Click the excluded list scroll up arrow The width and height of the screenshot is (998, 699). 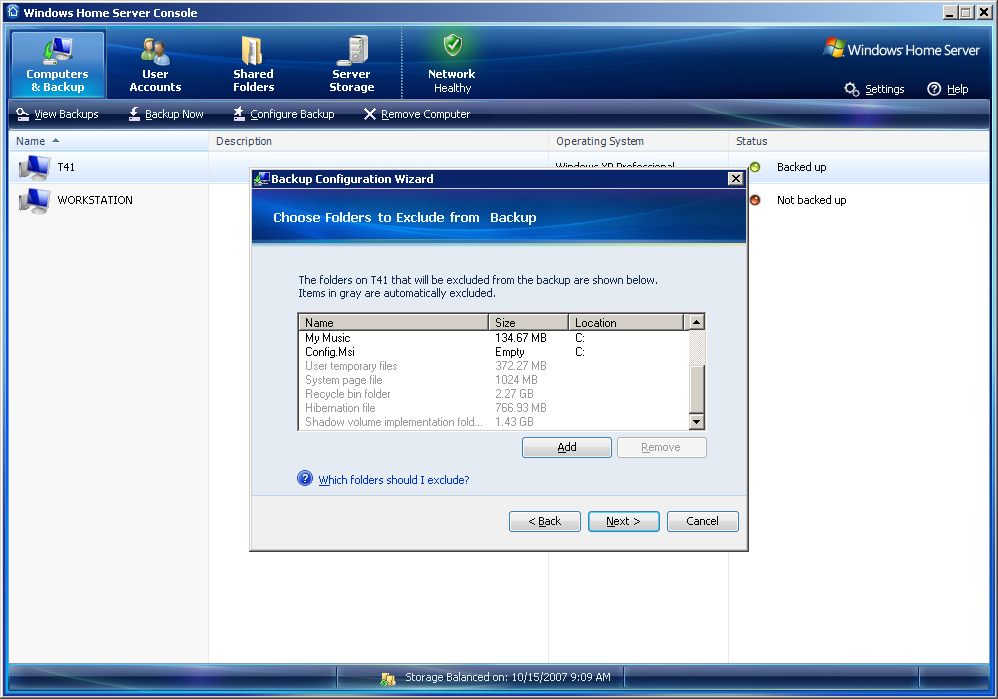tap(697, 322)
